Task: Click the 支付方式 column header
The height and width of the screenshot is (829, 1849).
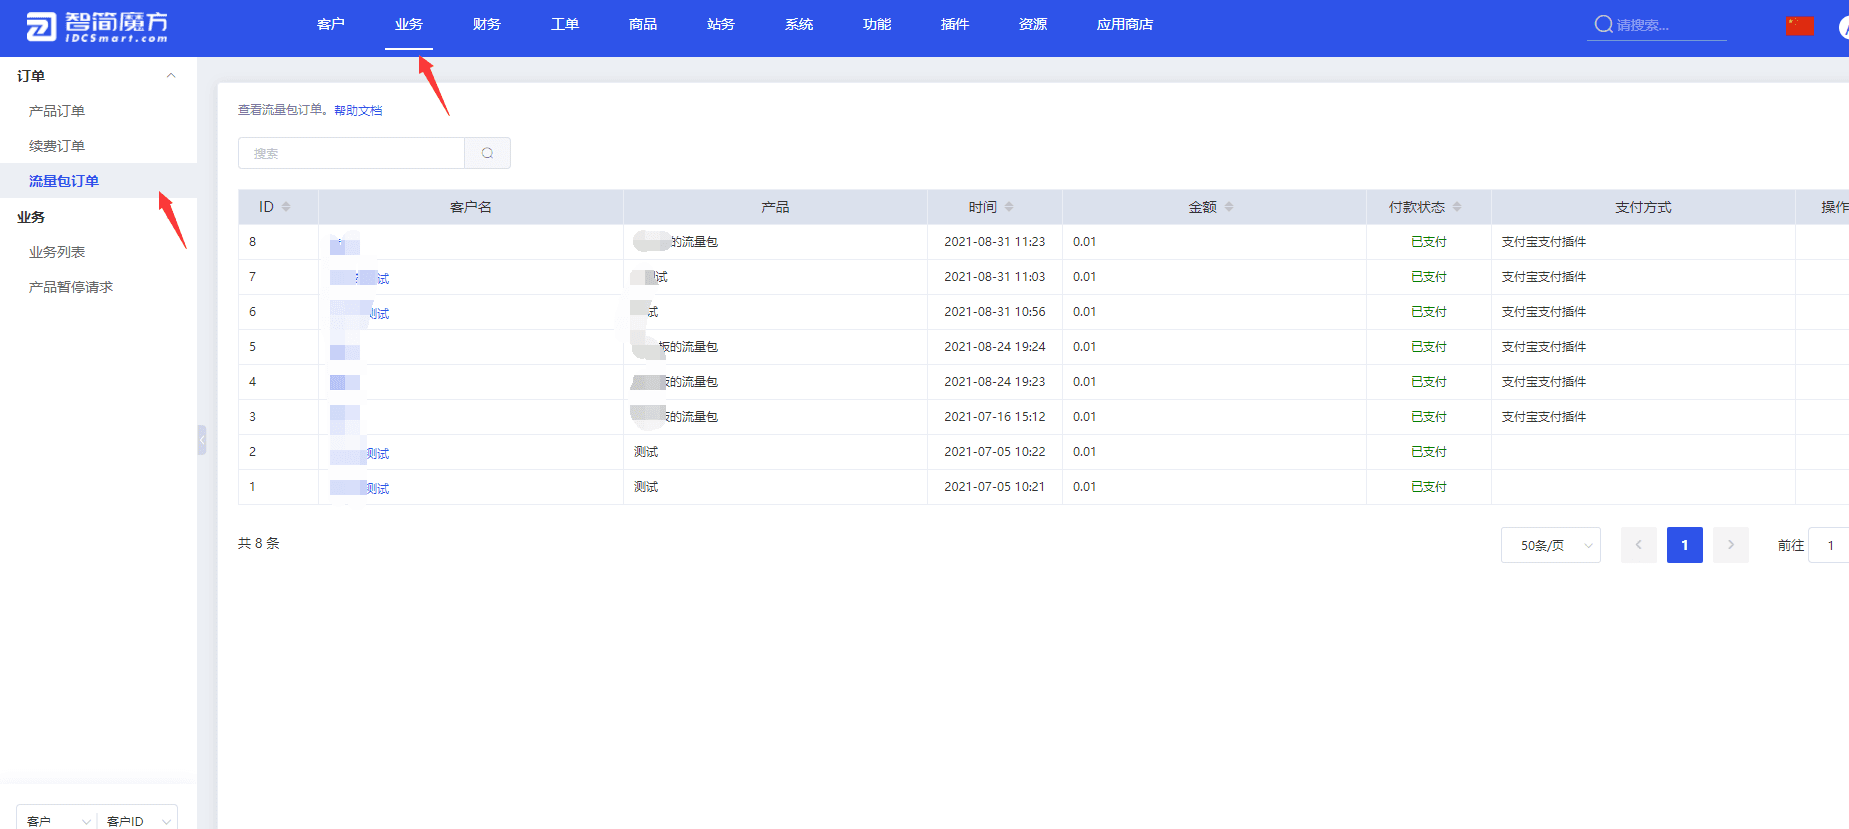Action: coord(1643,207)
